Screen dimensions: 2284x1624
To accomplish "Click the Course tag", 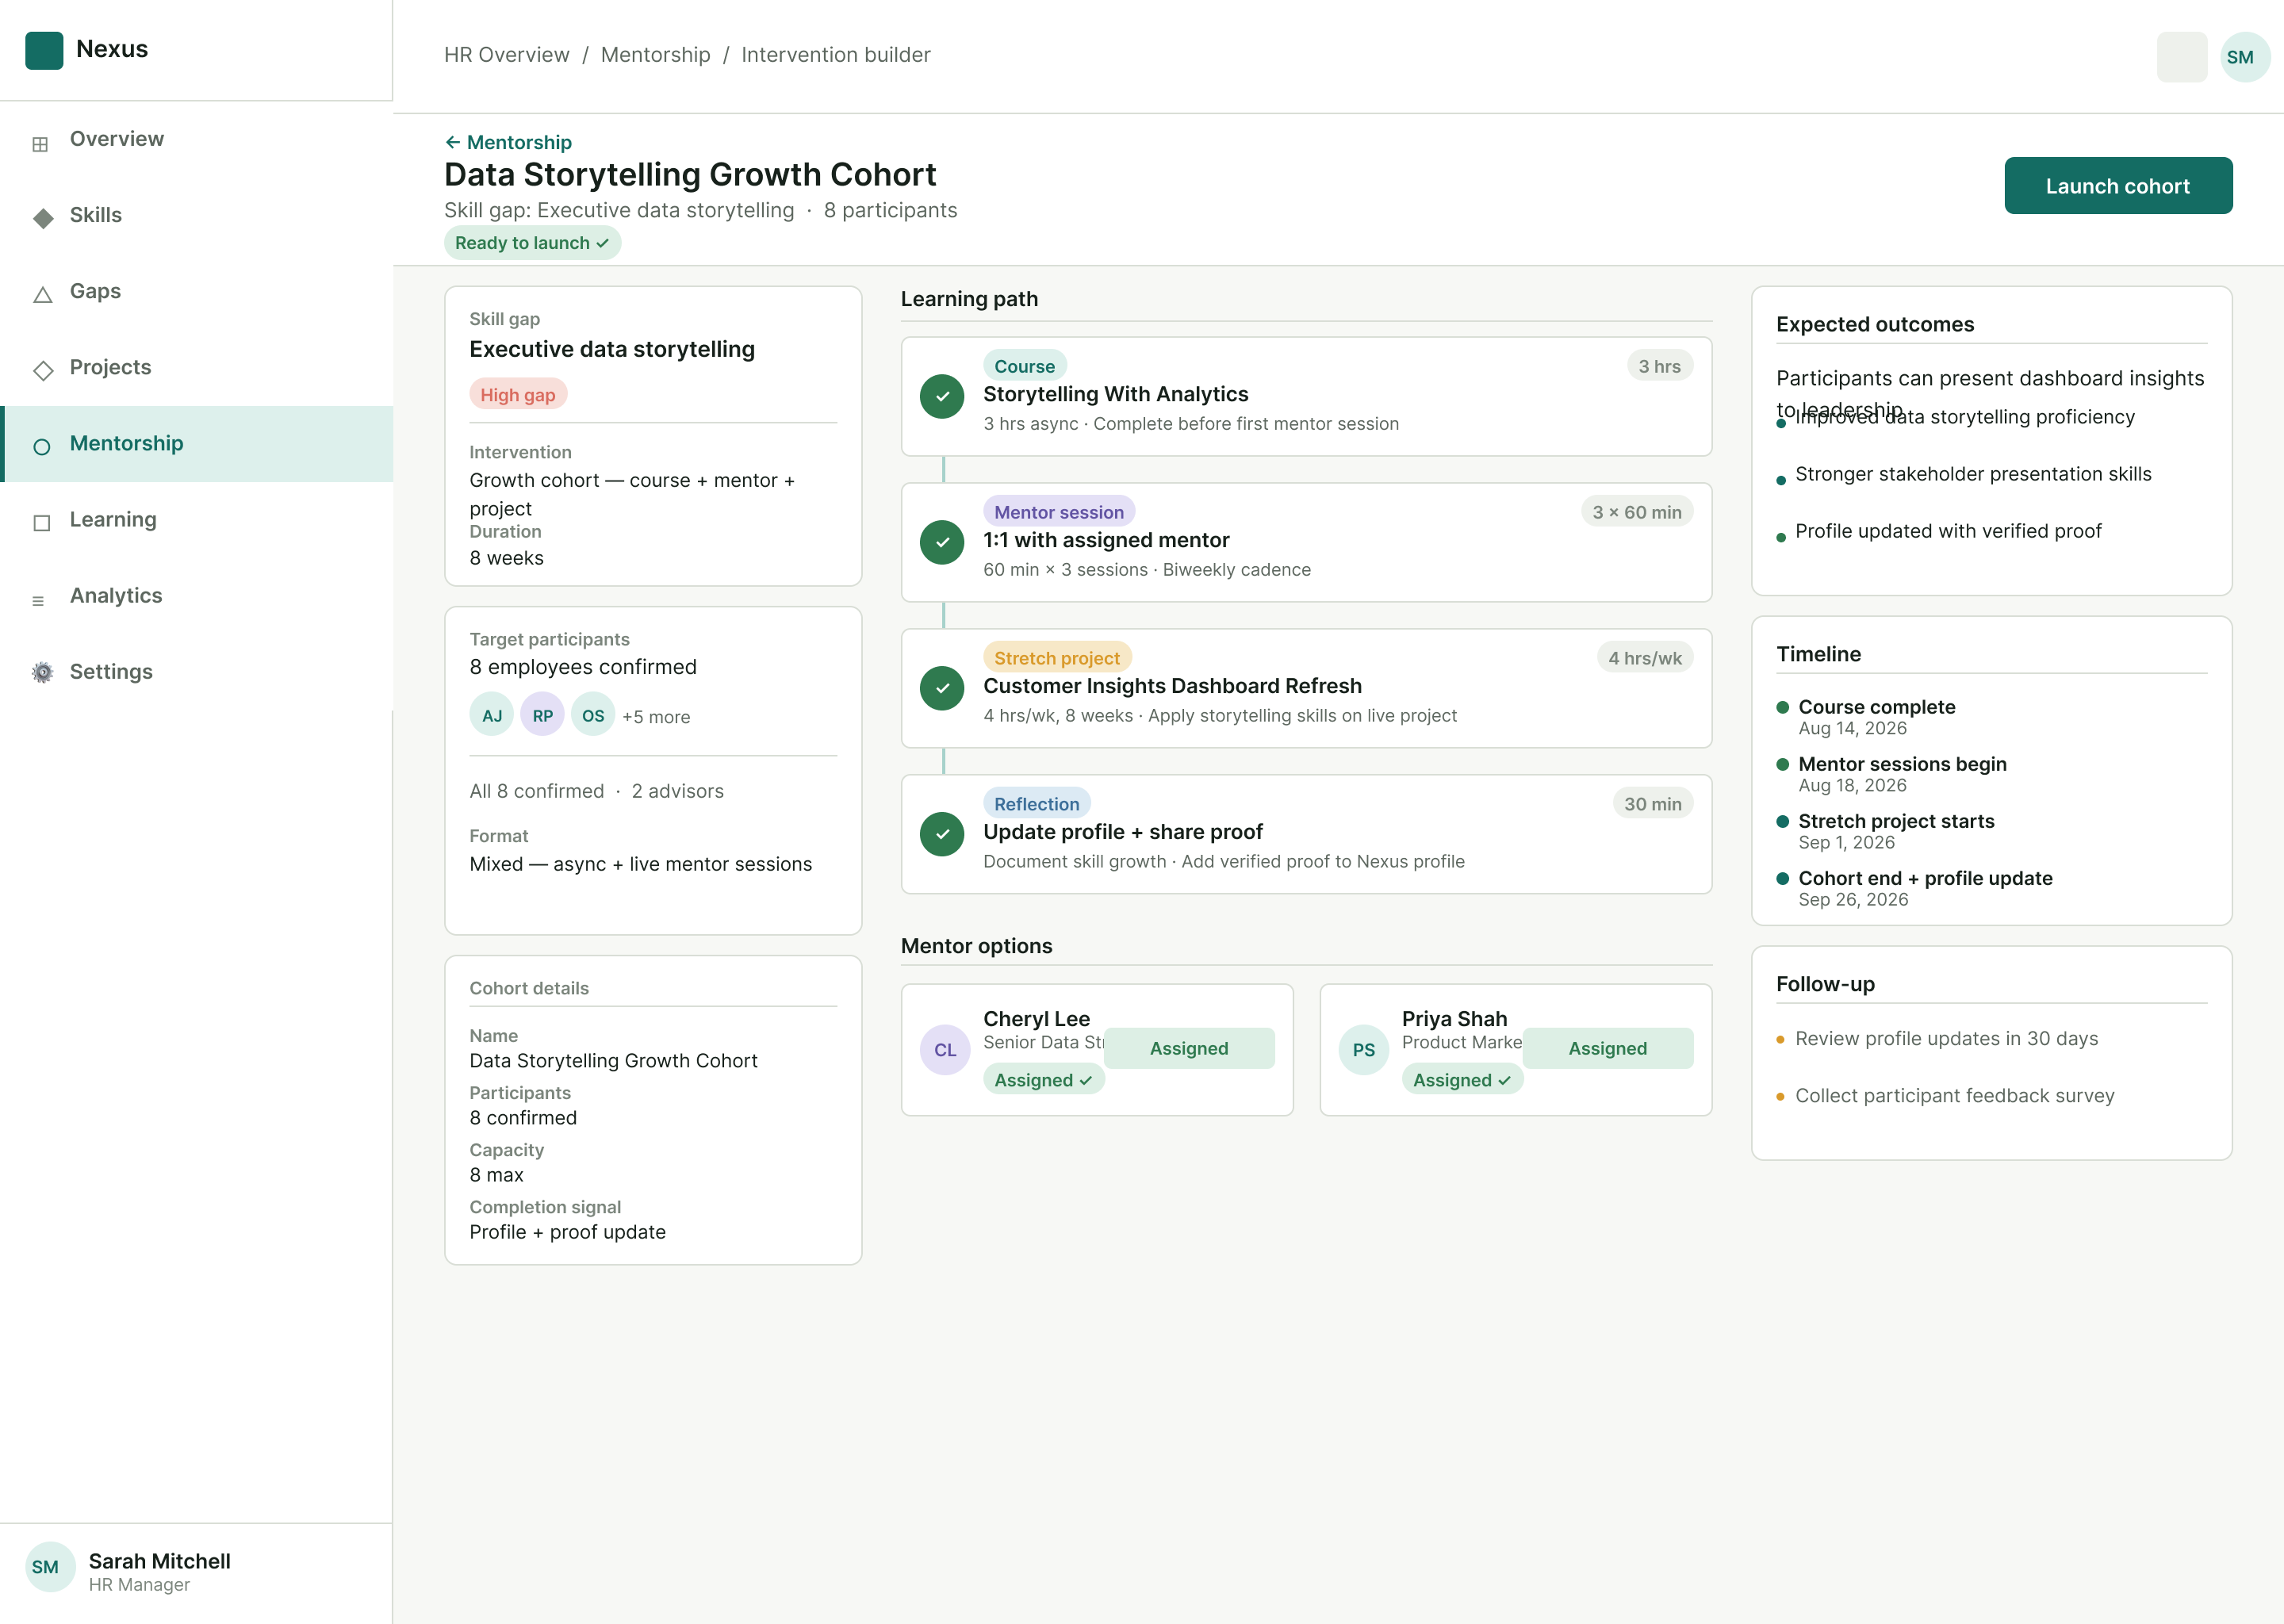I will point(1025,366).
